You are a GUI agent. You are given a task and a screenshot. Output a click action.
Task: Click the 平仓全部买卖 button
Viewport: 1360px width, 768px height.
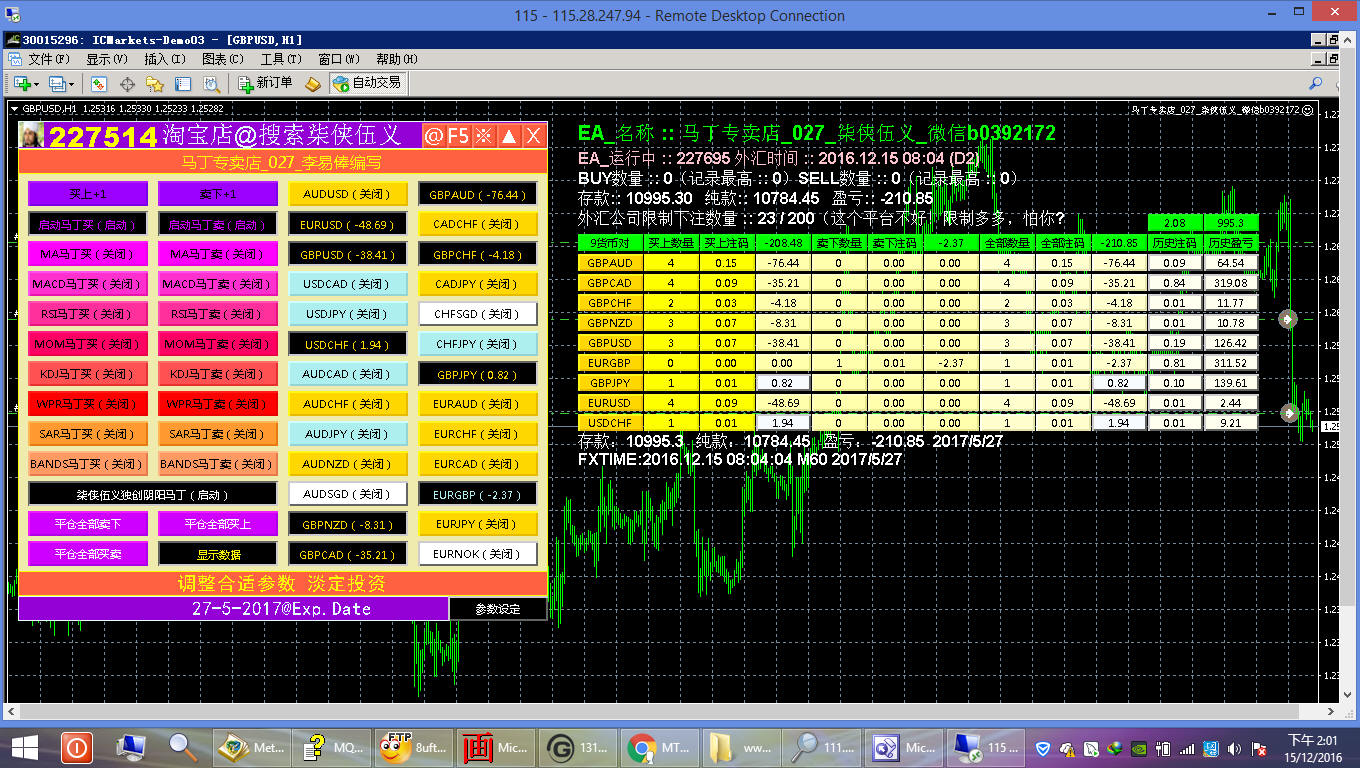pos(88,554)
